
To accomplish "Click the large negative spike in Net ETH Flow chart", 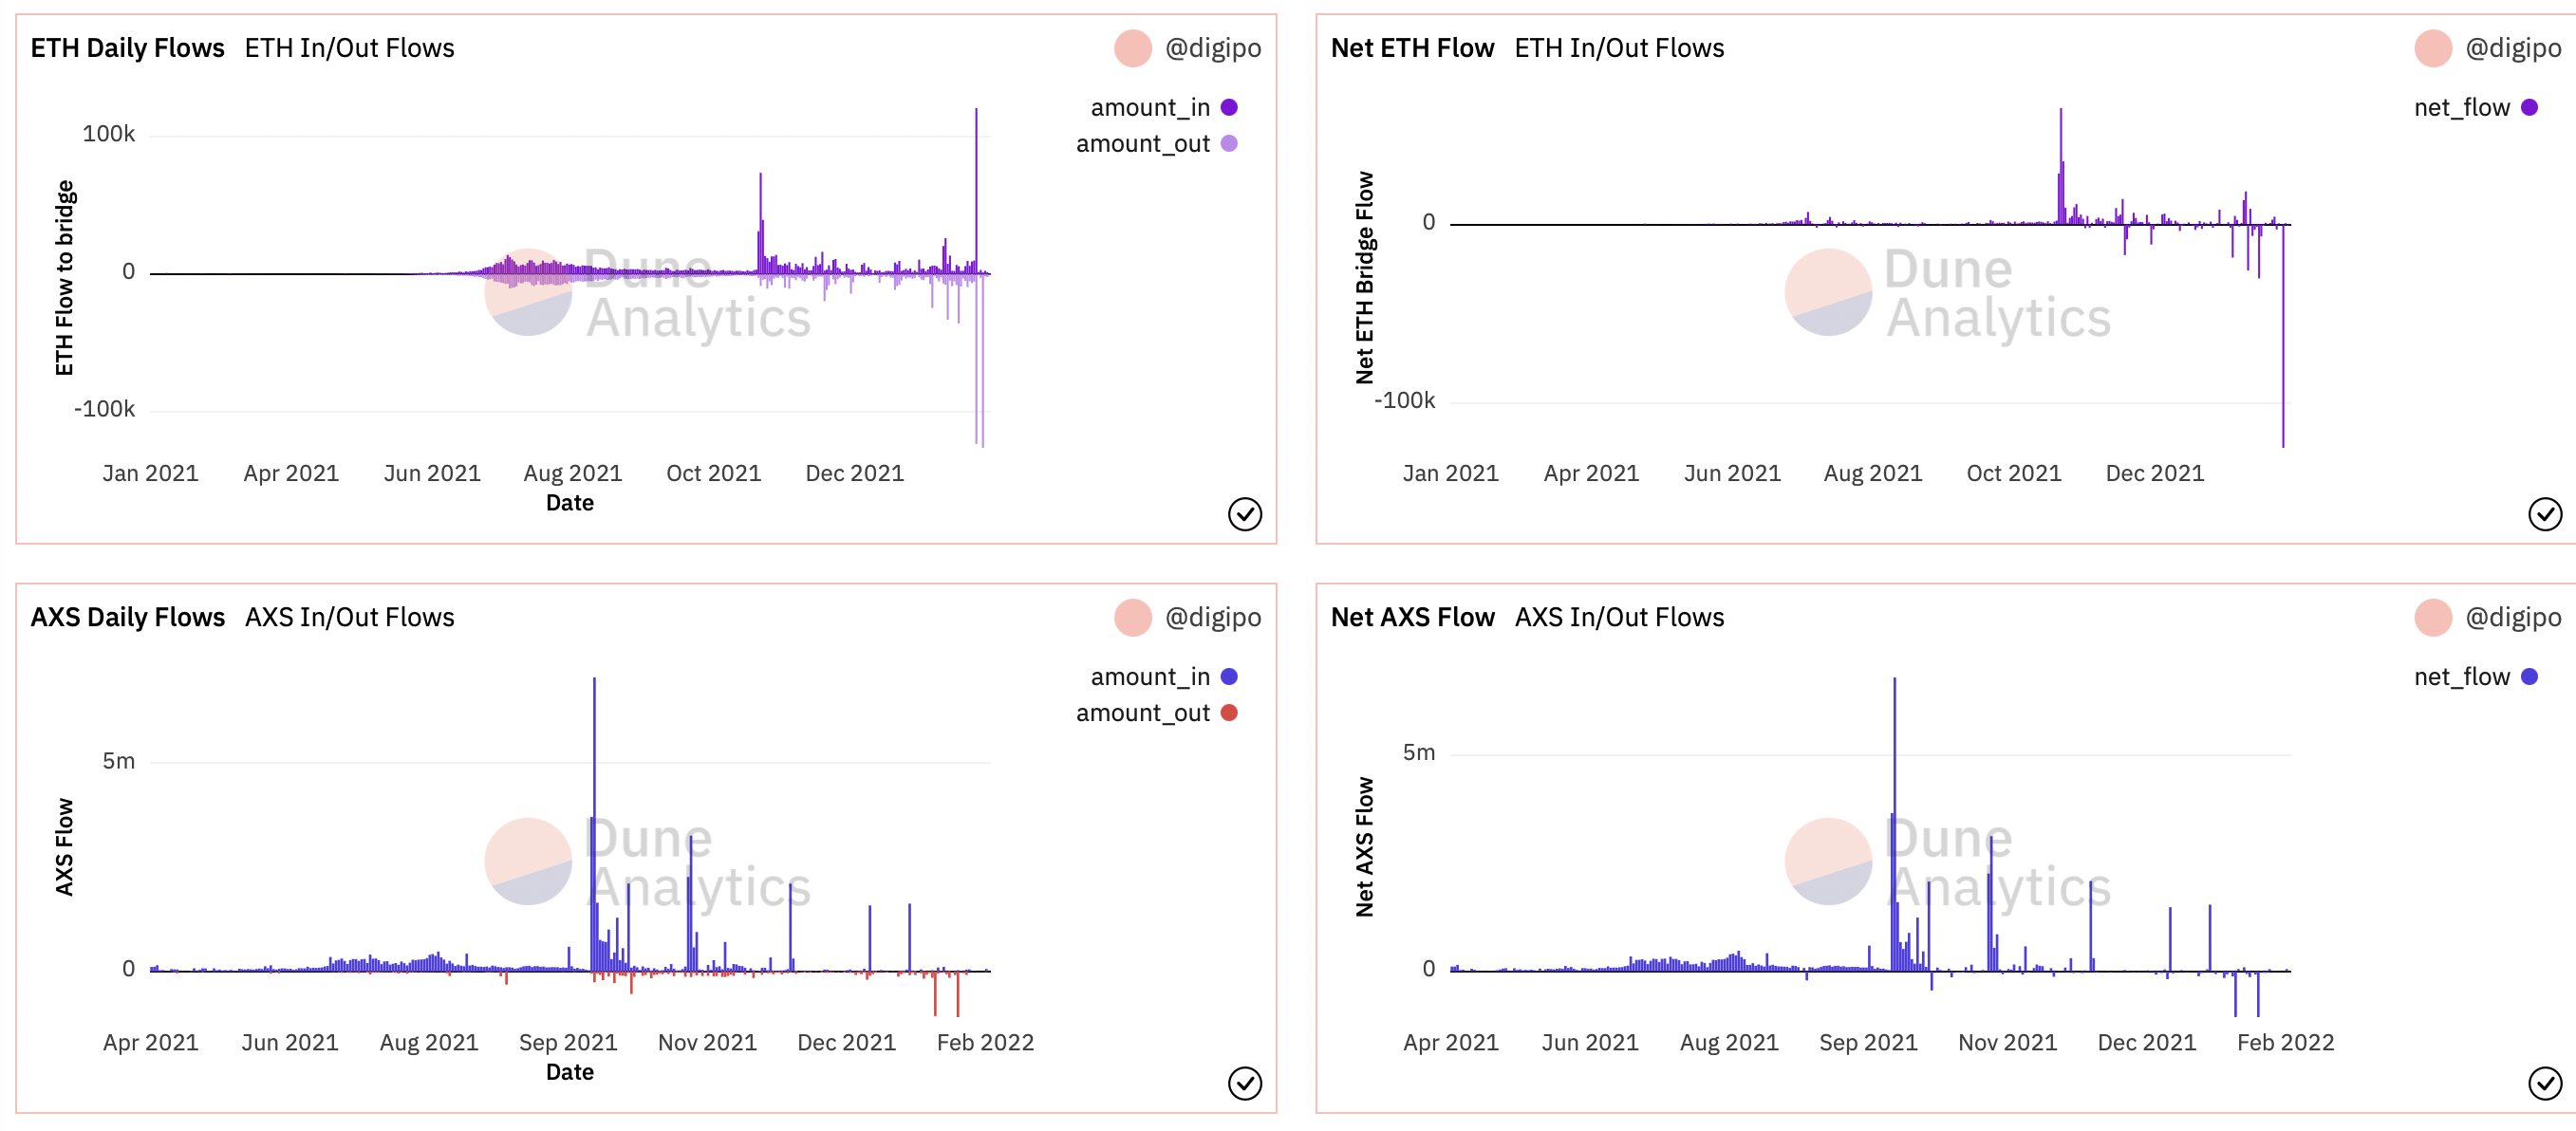I will tap(2283, 336).
